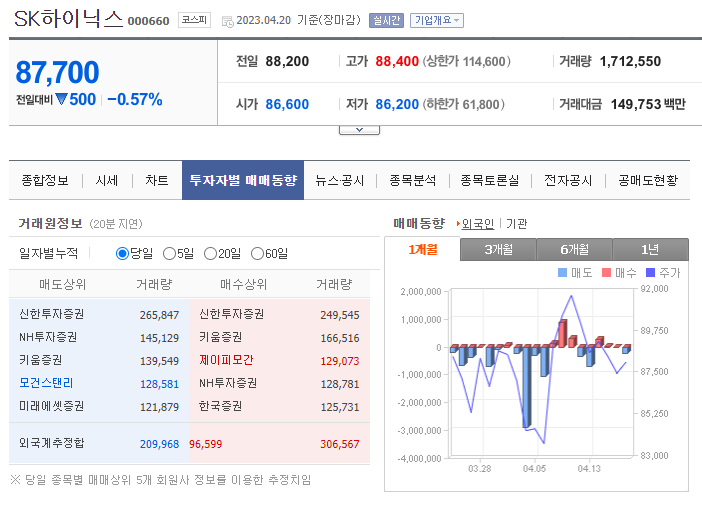Open the 종합정보 tab
The image size is (702, 506).
point(45,180)
